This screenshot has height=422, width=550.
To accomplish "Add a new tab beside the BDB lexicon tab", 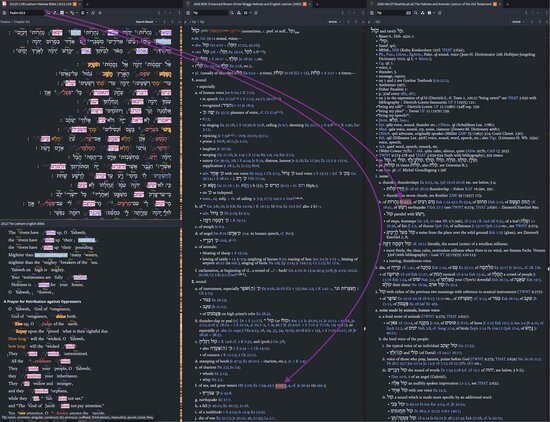I will 317,4.
